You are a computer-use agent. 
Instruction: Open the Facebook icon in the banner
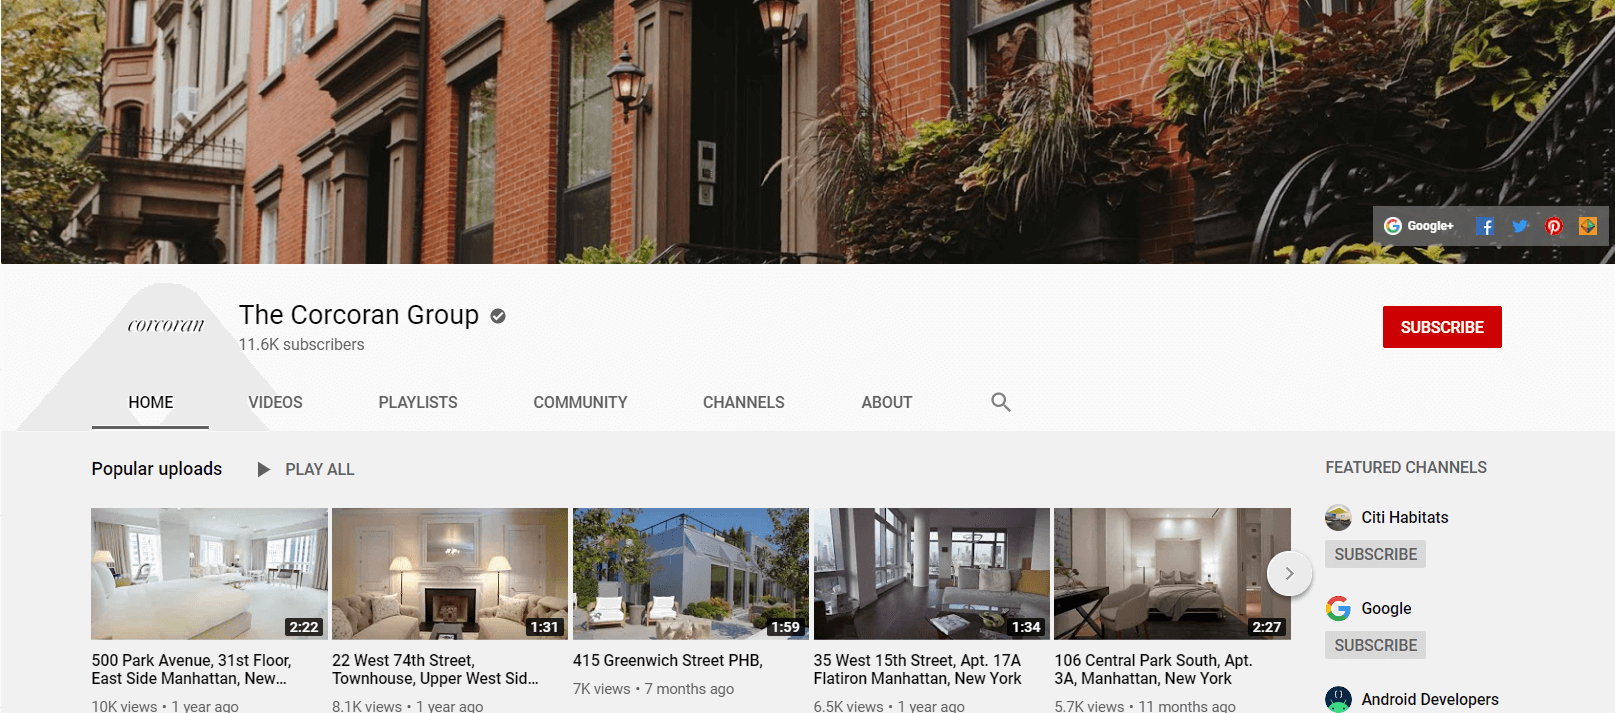(1485, 227)
